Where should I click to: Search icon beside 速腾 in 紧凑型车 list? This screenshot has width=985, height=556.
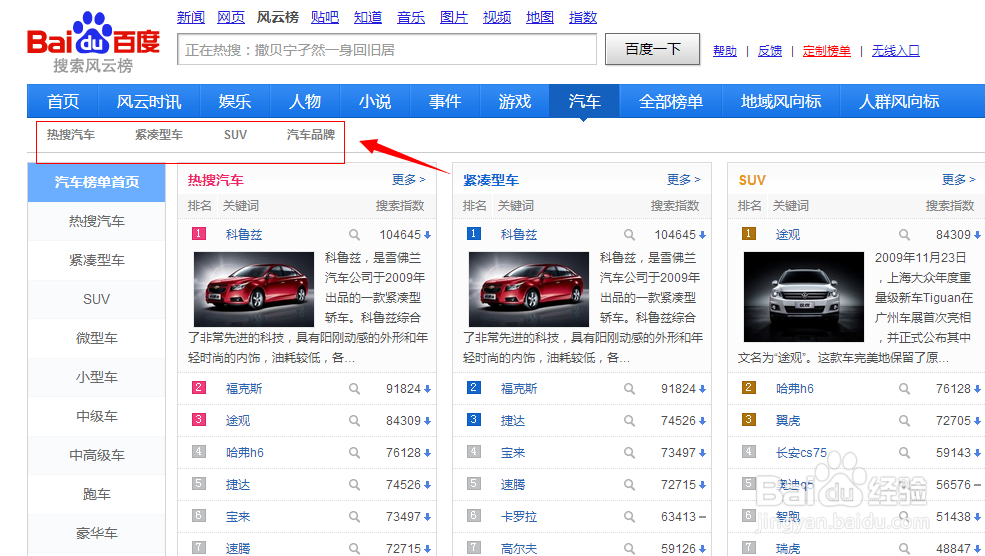point(629,485)
